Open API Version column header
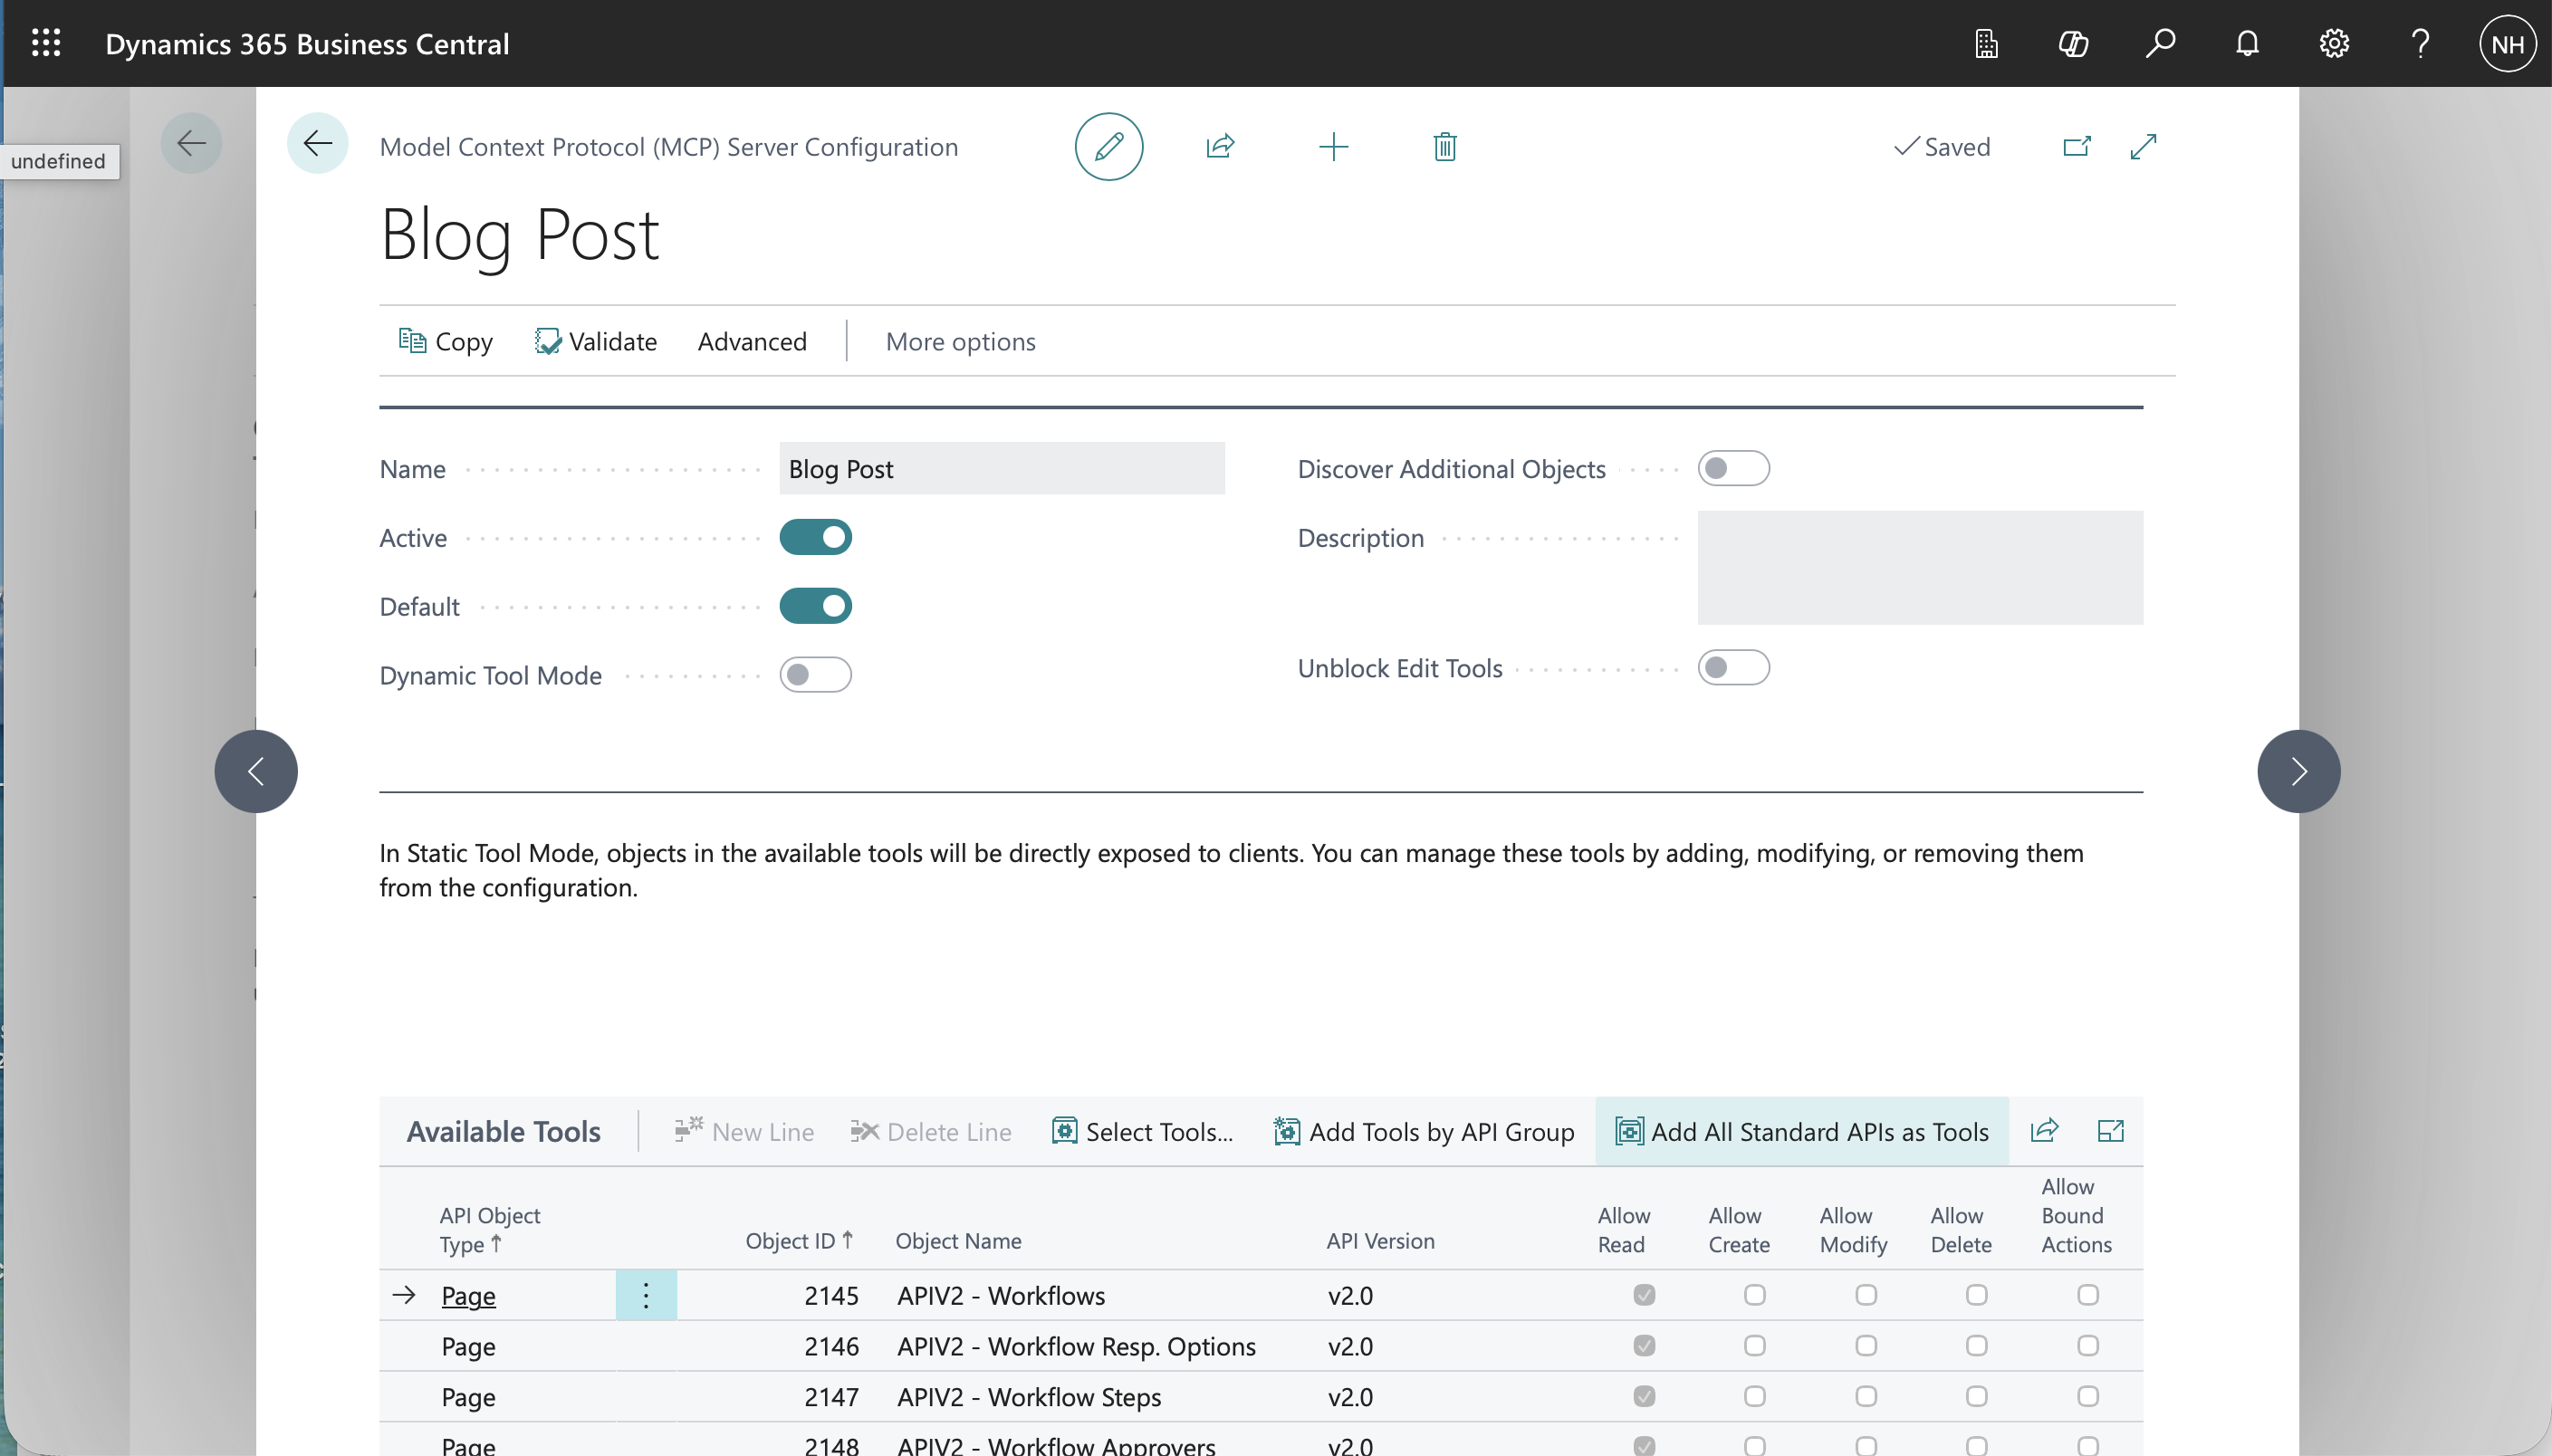Screen dimensions: 2552x1456 1380,1241
